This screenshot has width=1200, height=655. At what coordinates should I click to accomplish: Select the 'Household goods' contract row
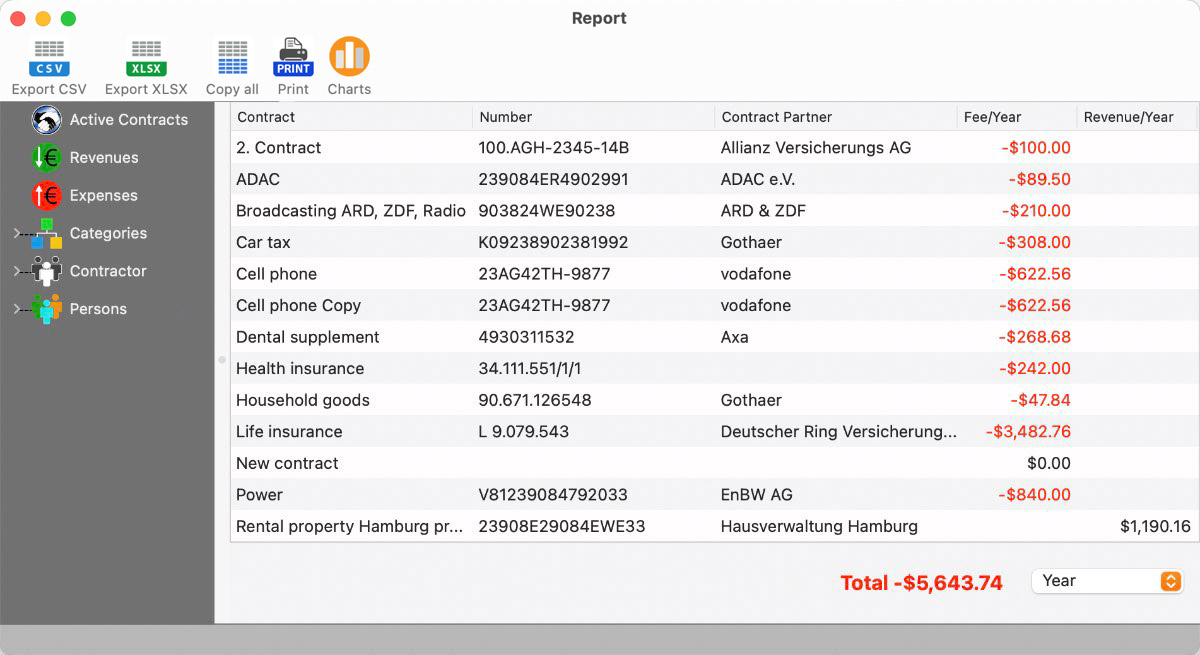(714, 400)
